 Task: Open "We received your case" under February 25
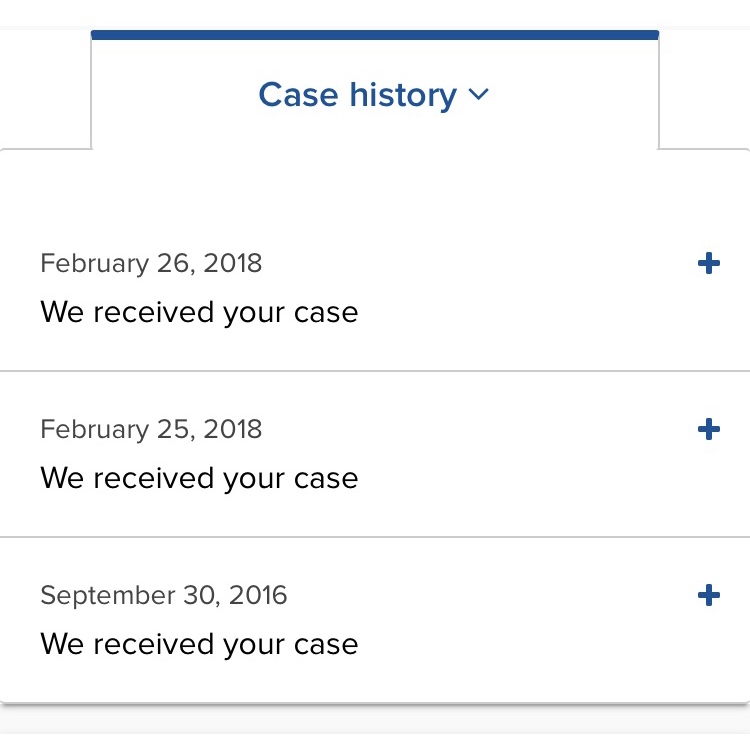[199, 478]
